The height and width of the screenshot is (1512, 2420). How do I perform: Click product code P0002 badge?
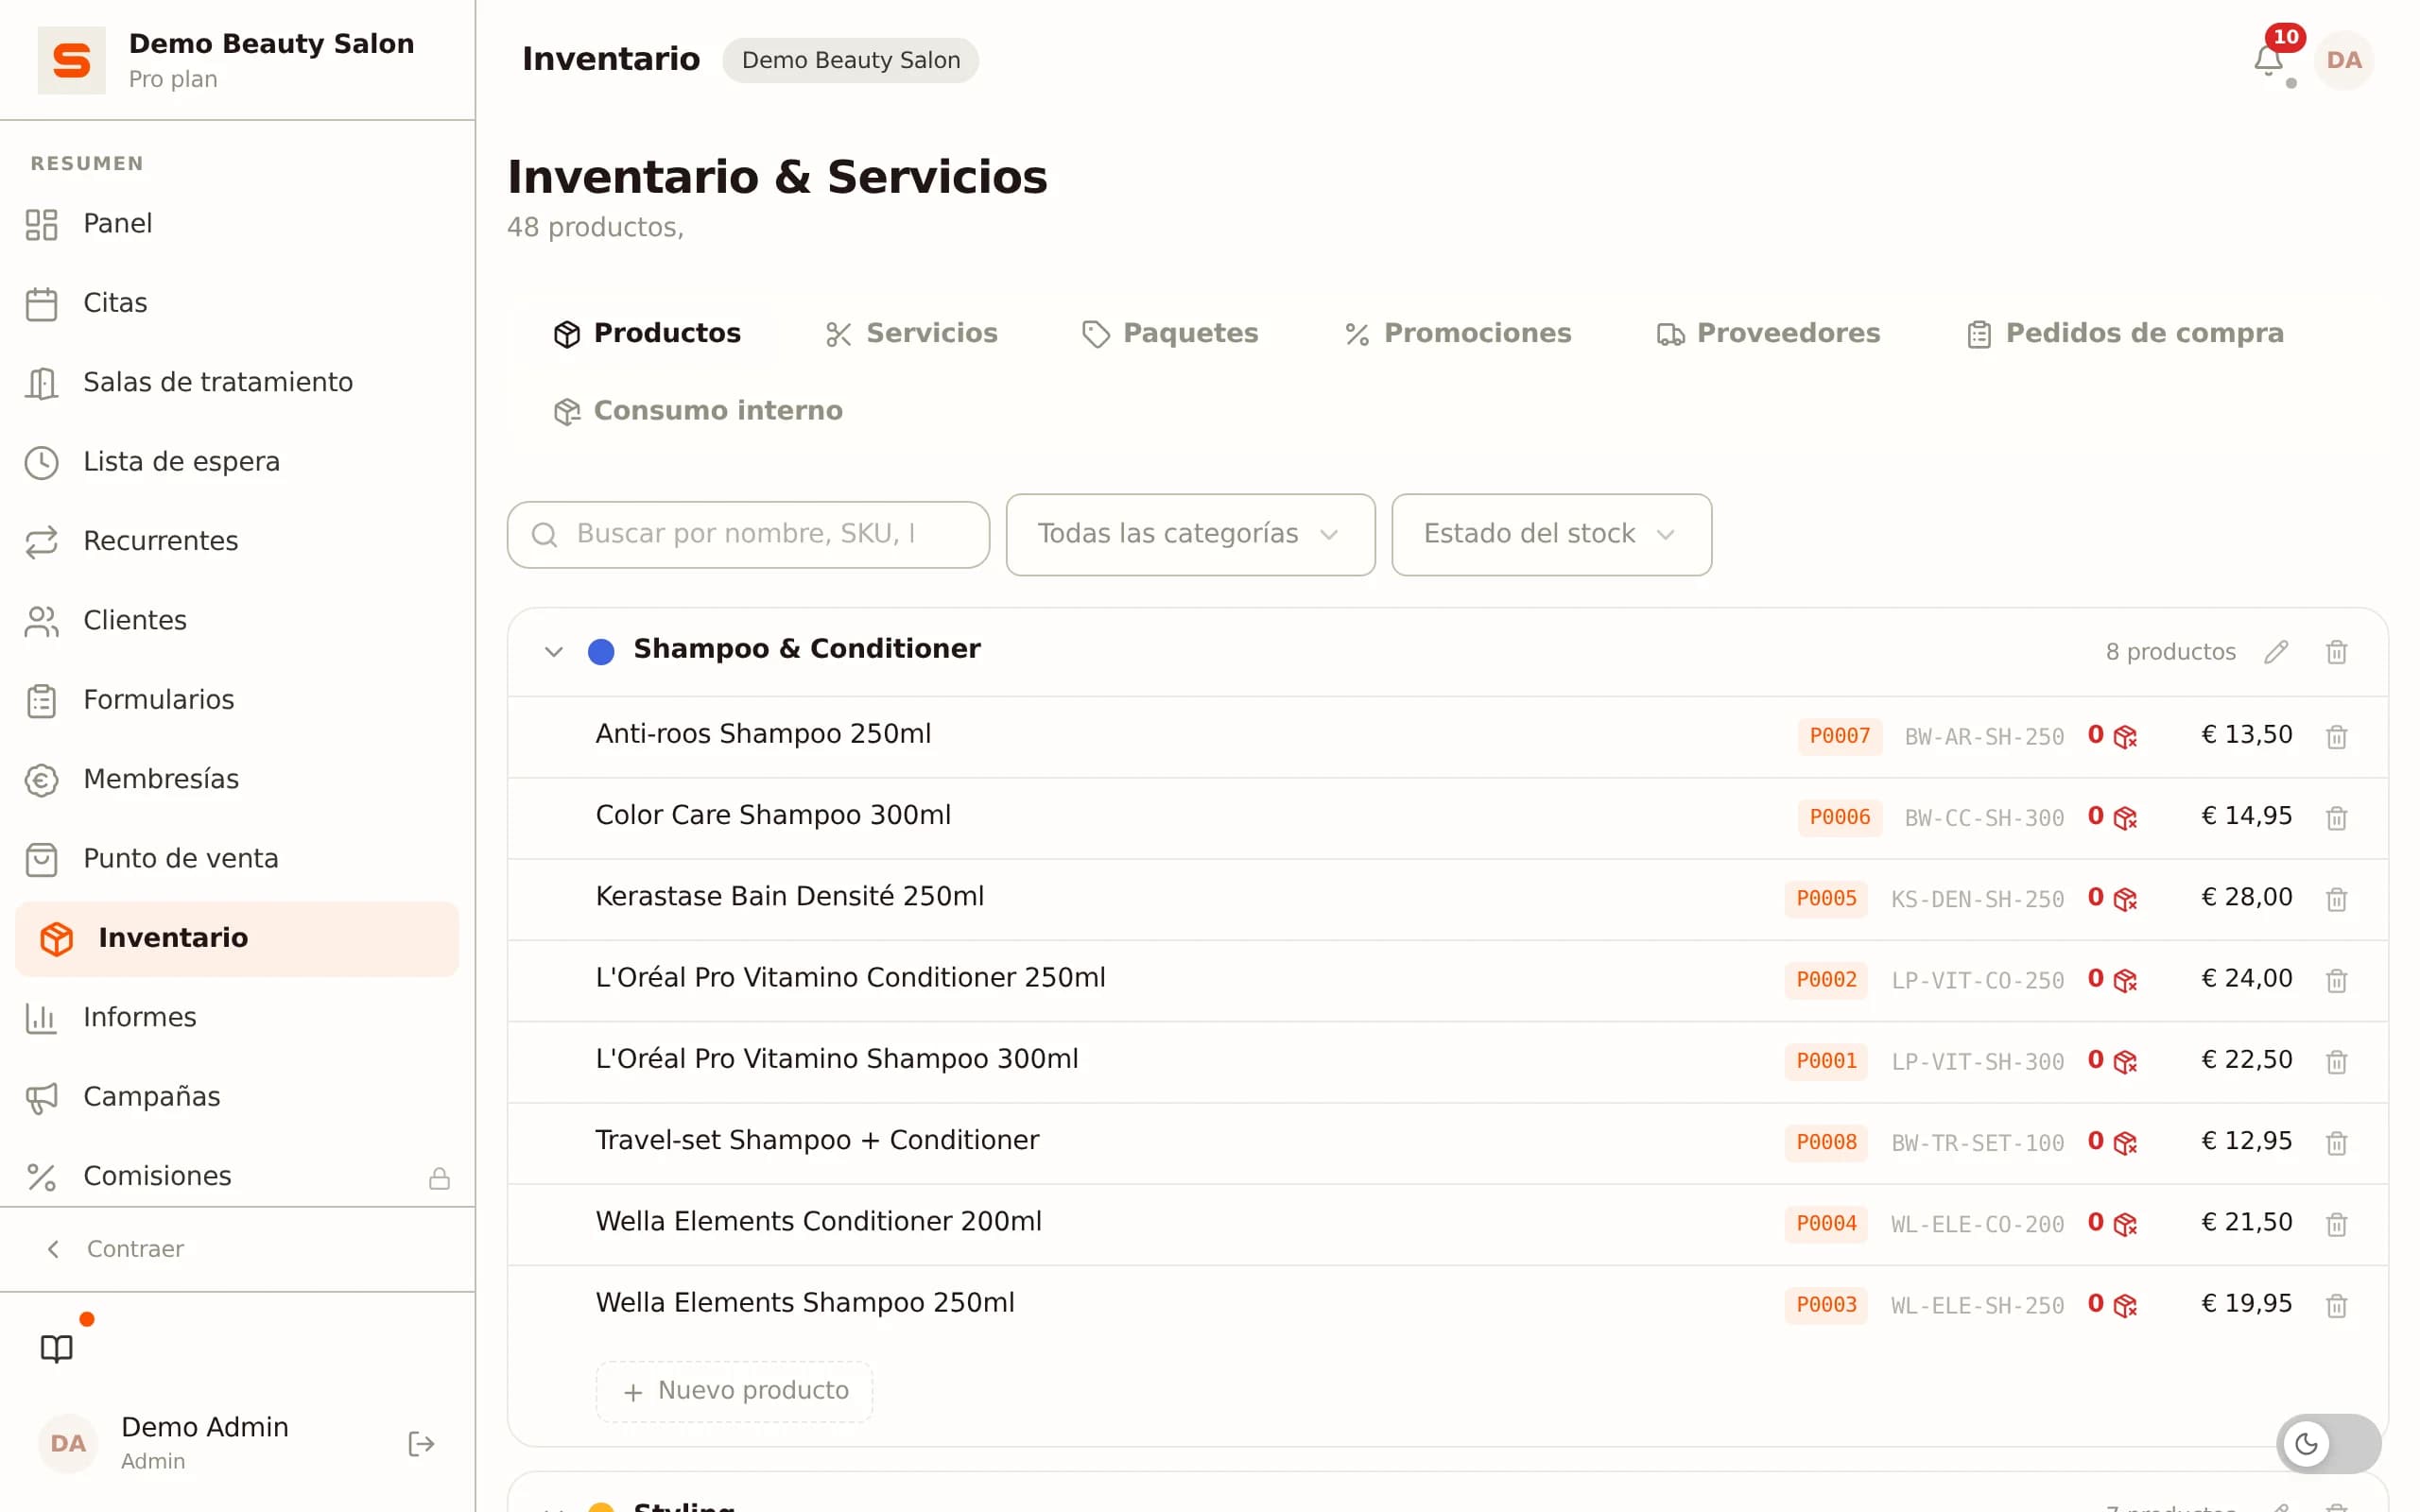coord(1825,980)
